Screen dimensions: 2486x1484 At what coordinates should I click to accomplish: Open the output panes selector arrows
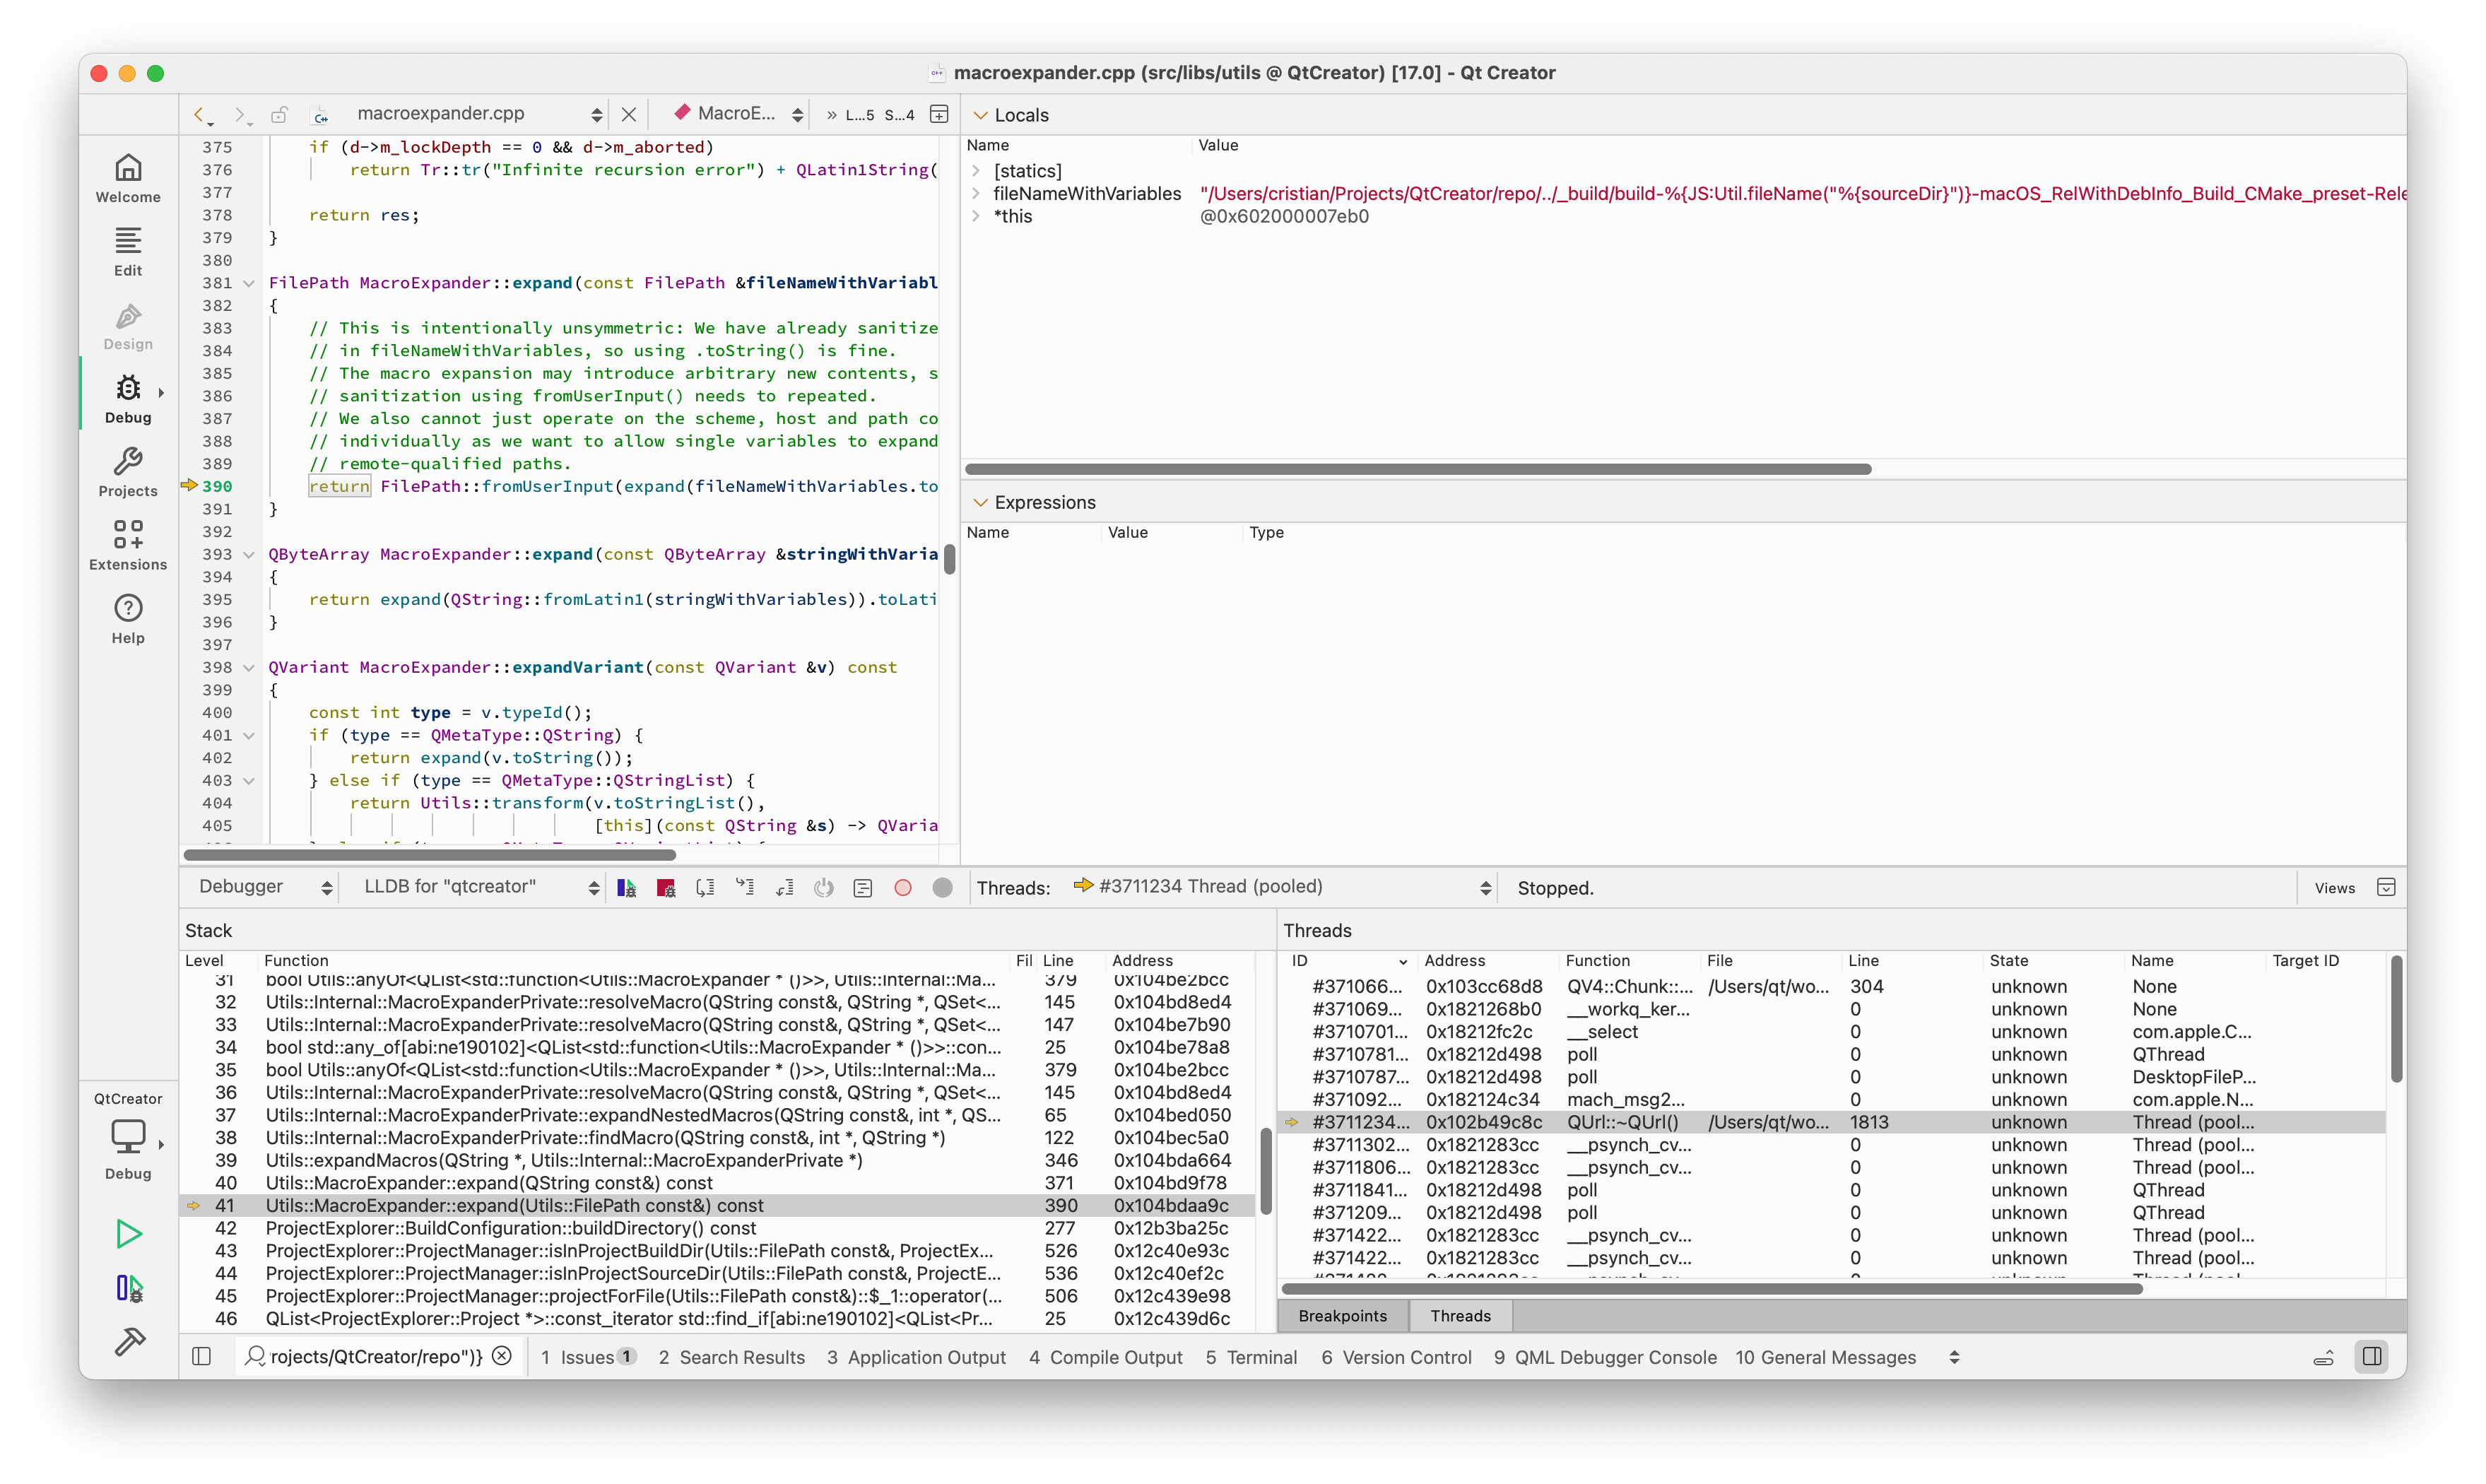(1954, 1358)
